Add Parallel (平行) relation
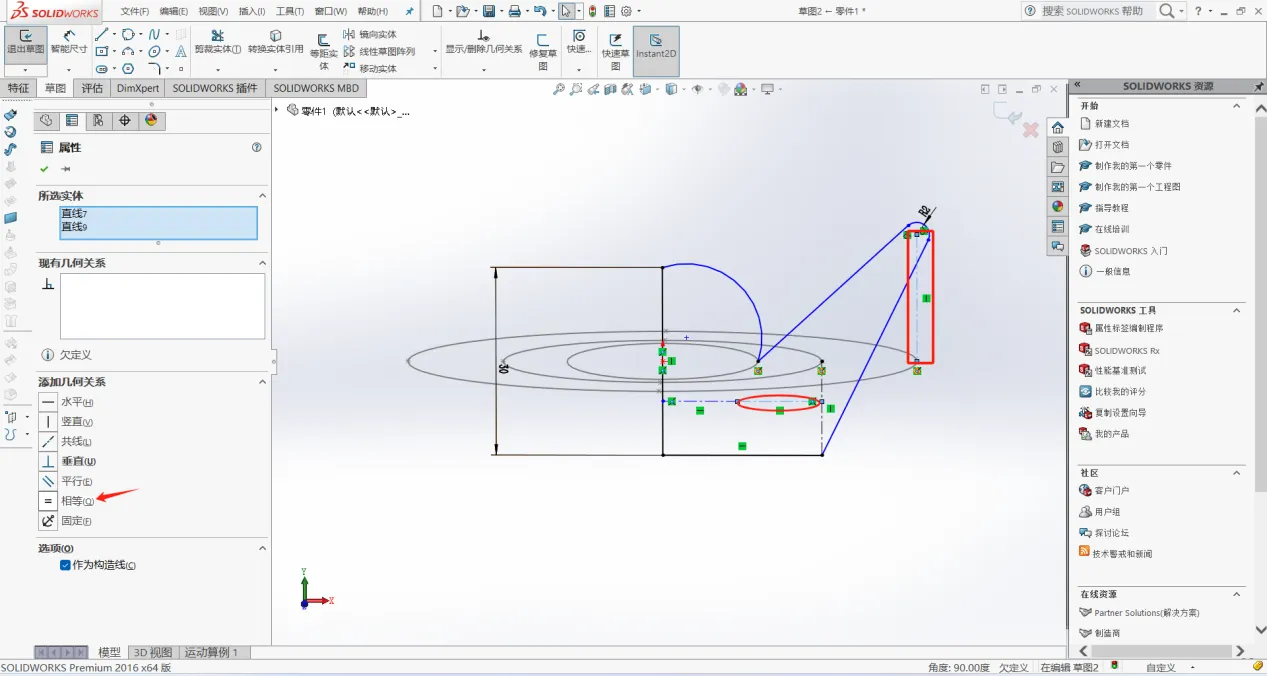 point(48,482)
